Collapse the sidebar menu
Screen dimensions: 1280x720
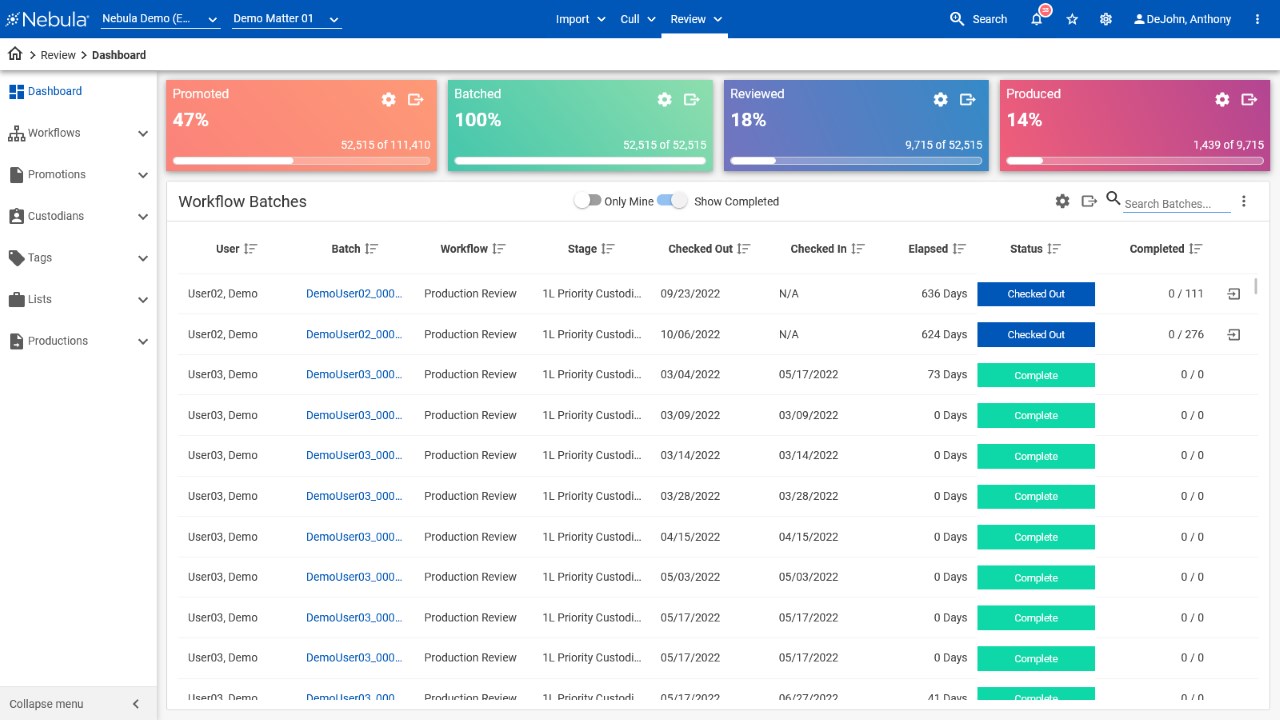point(78,704)
